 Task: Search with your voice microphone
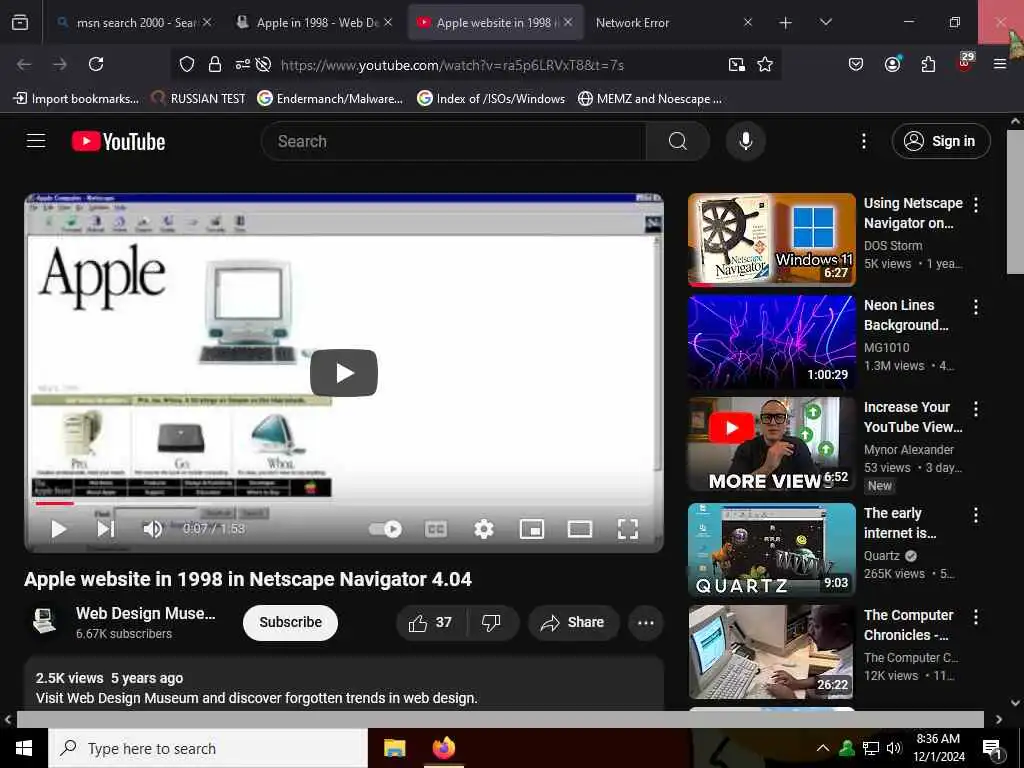[745, 141]
